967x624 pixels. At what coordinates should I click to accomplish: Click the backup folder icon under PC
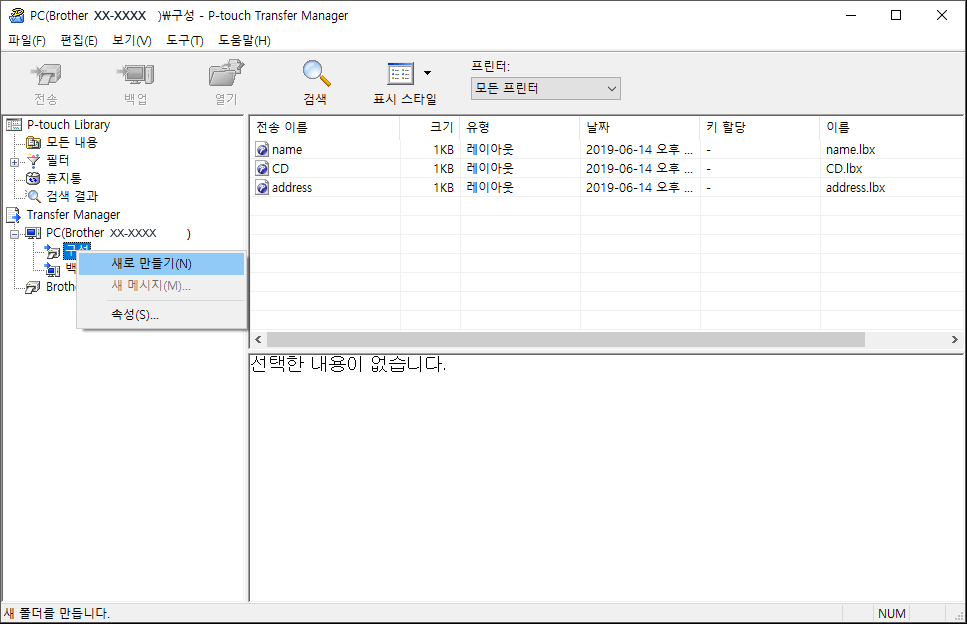53,269
